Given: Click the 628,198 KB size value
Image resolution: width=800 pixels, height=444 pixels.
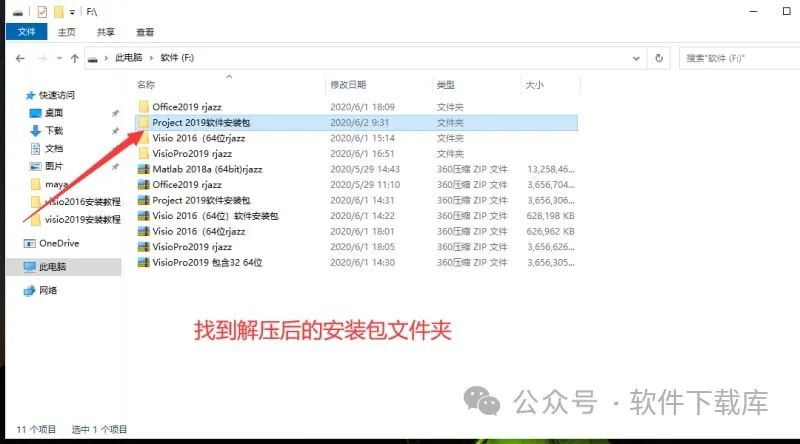Looking at the screenshot, I should pyautogui.click(x=551, y=216).
